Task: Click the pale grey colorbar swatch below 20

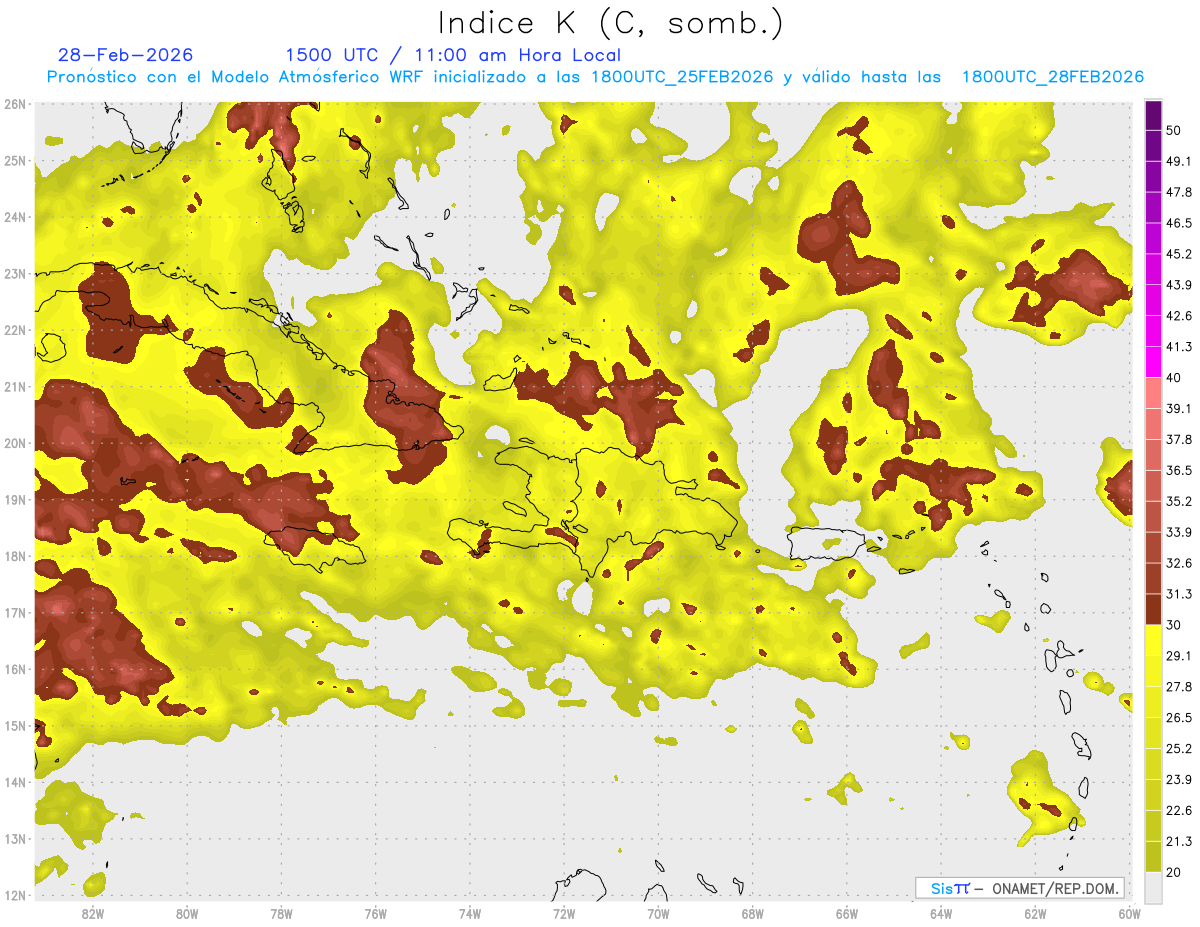Action: [x=1153, y=887]
